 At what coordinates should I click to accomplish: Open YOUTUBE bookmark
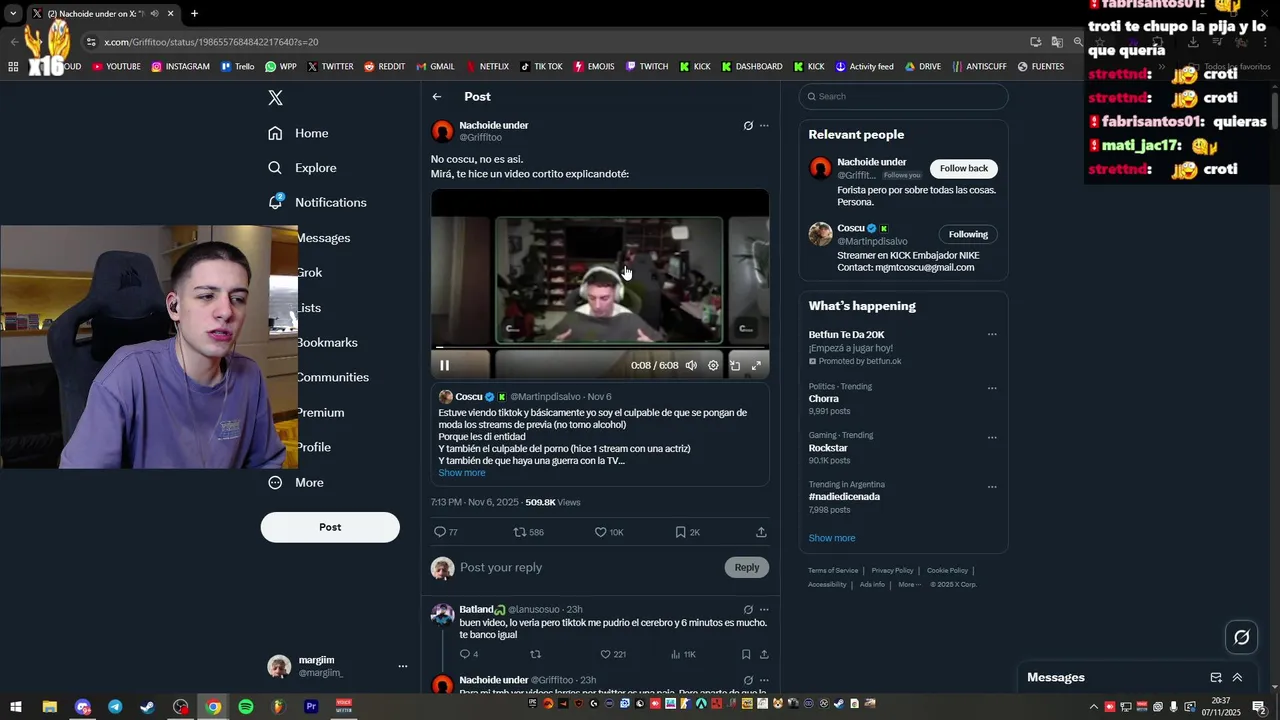coord(116,66)
